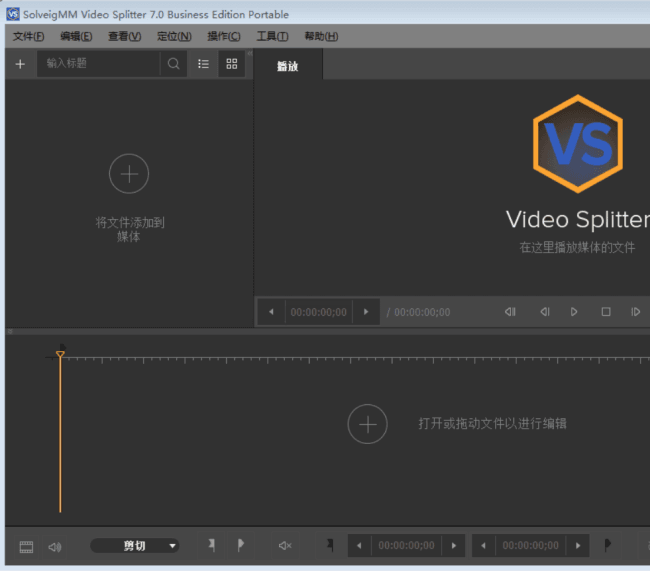Open the 操作(C) menu
This screenshot has width=650, height=571.
224,36
